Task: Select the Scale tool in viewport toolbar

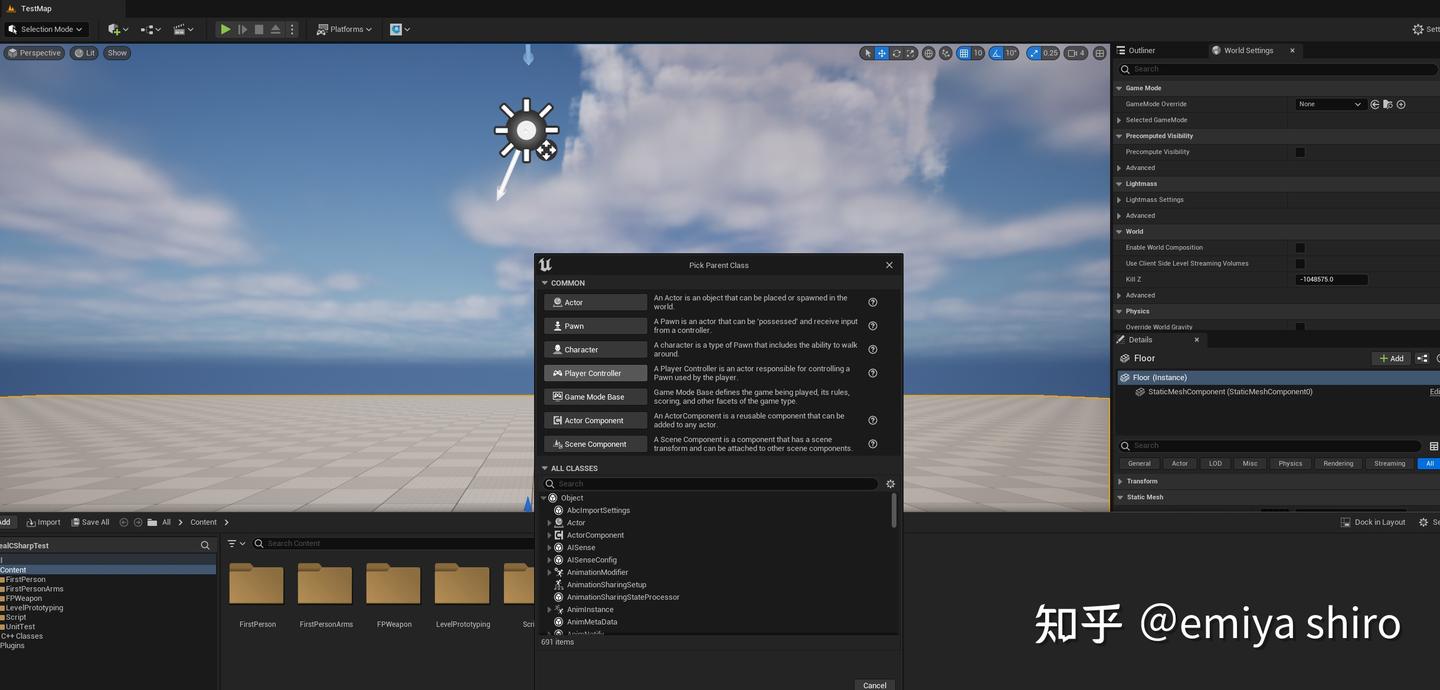Action: pos(911,53)
